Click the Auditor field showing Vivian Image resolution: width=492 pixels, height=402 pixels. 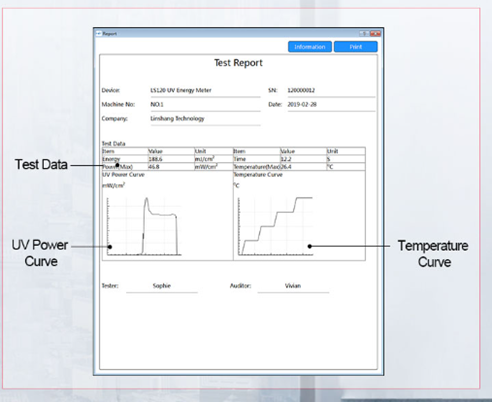pyautogui.click(x=293, y=286)
